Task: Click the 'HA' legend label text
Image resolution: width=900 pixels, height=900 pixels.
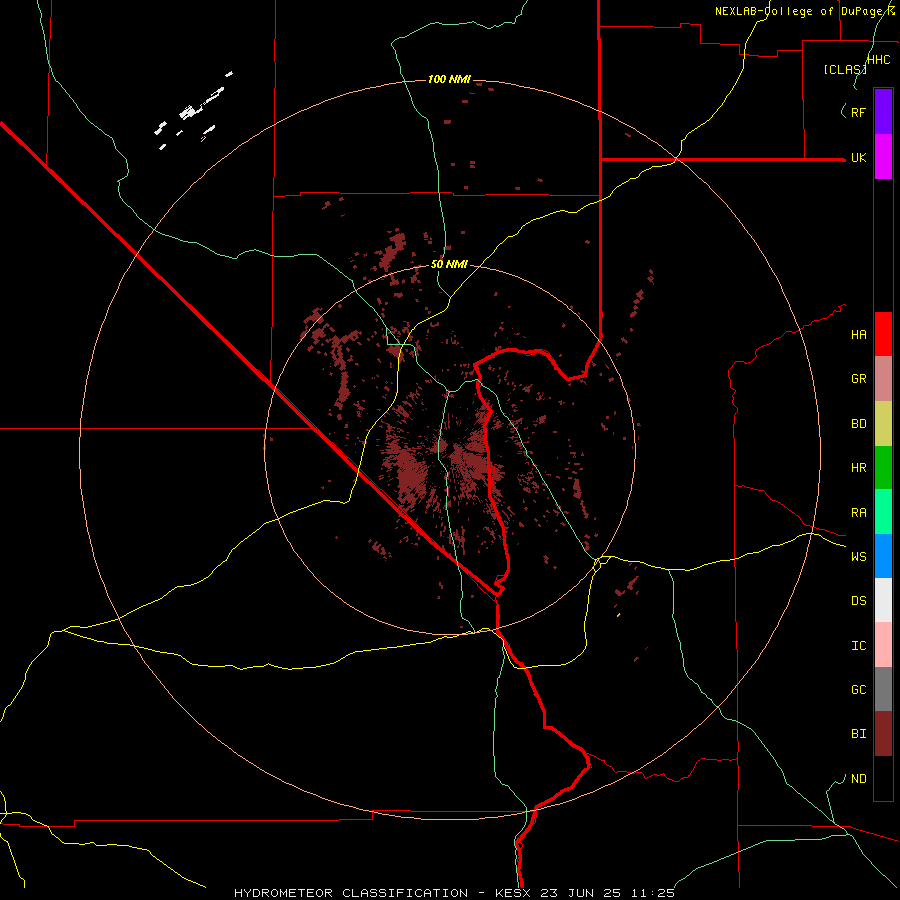Action: (858, 335)
